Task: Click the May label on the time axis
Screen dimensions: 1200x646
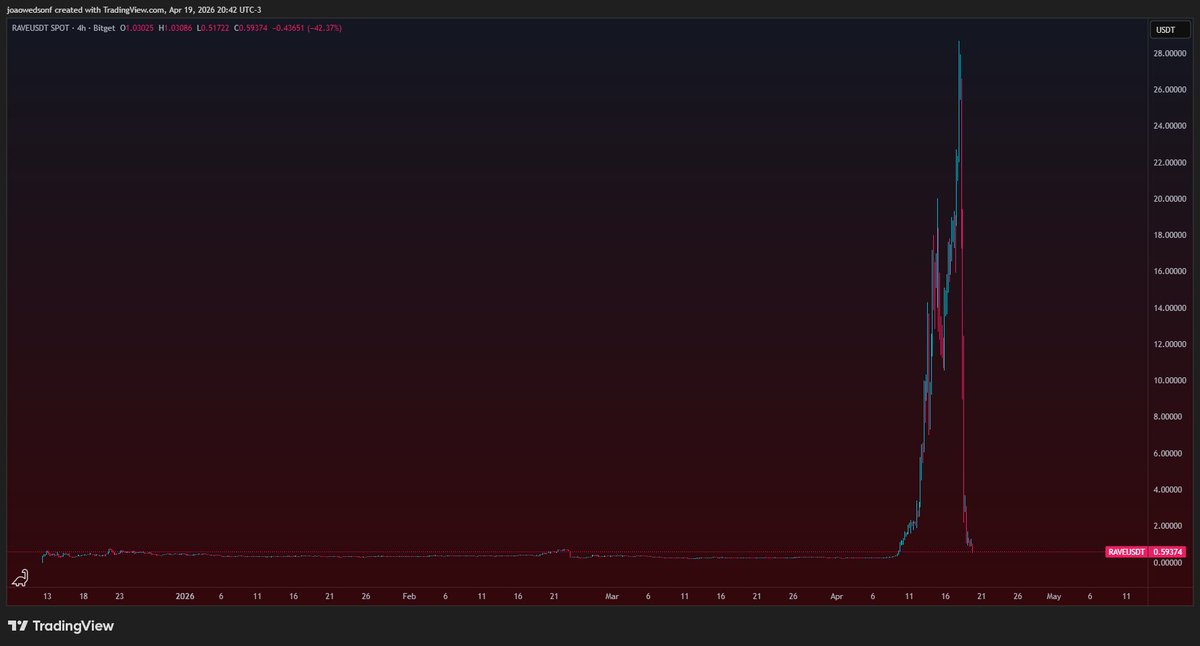Action: coord(1053,595)
